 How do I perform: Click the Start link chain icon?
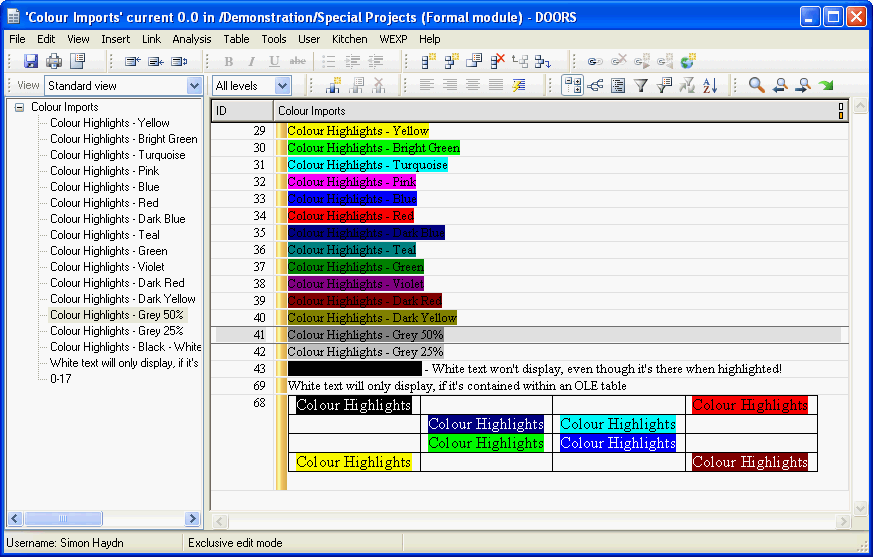tap(595, 61)
